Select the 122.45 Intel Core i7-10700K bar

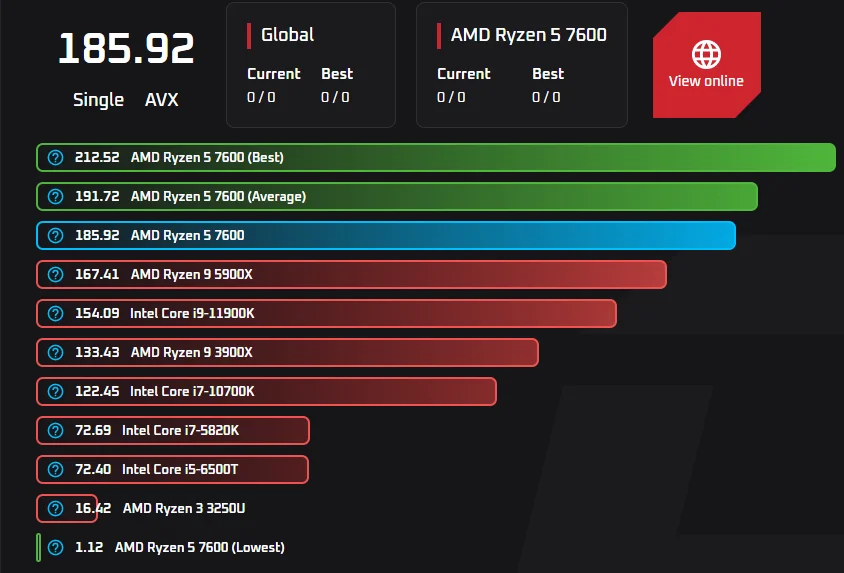[266, 392]
